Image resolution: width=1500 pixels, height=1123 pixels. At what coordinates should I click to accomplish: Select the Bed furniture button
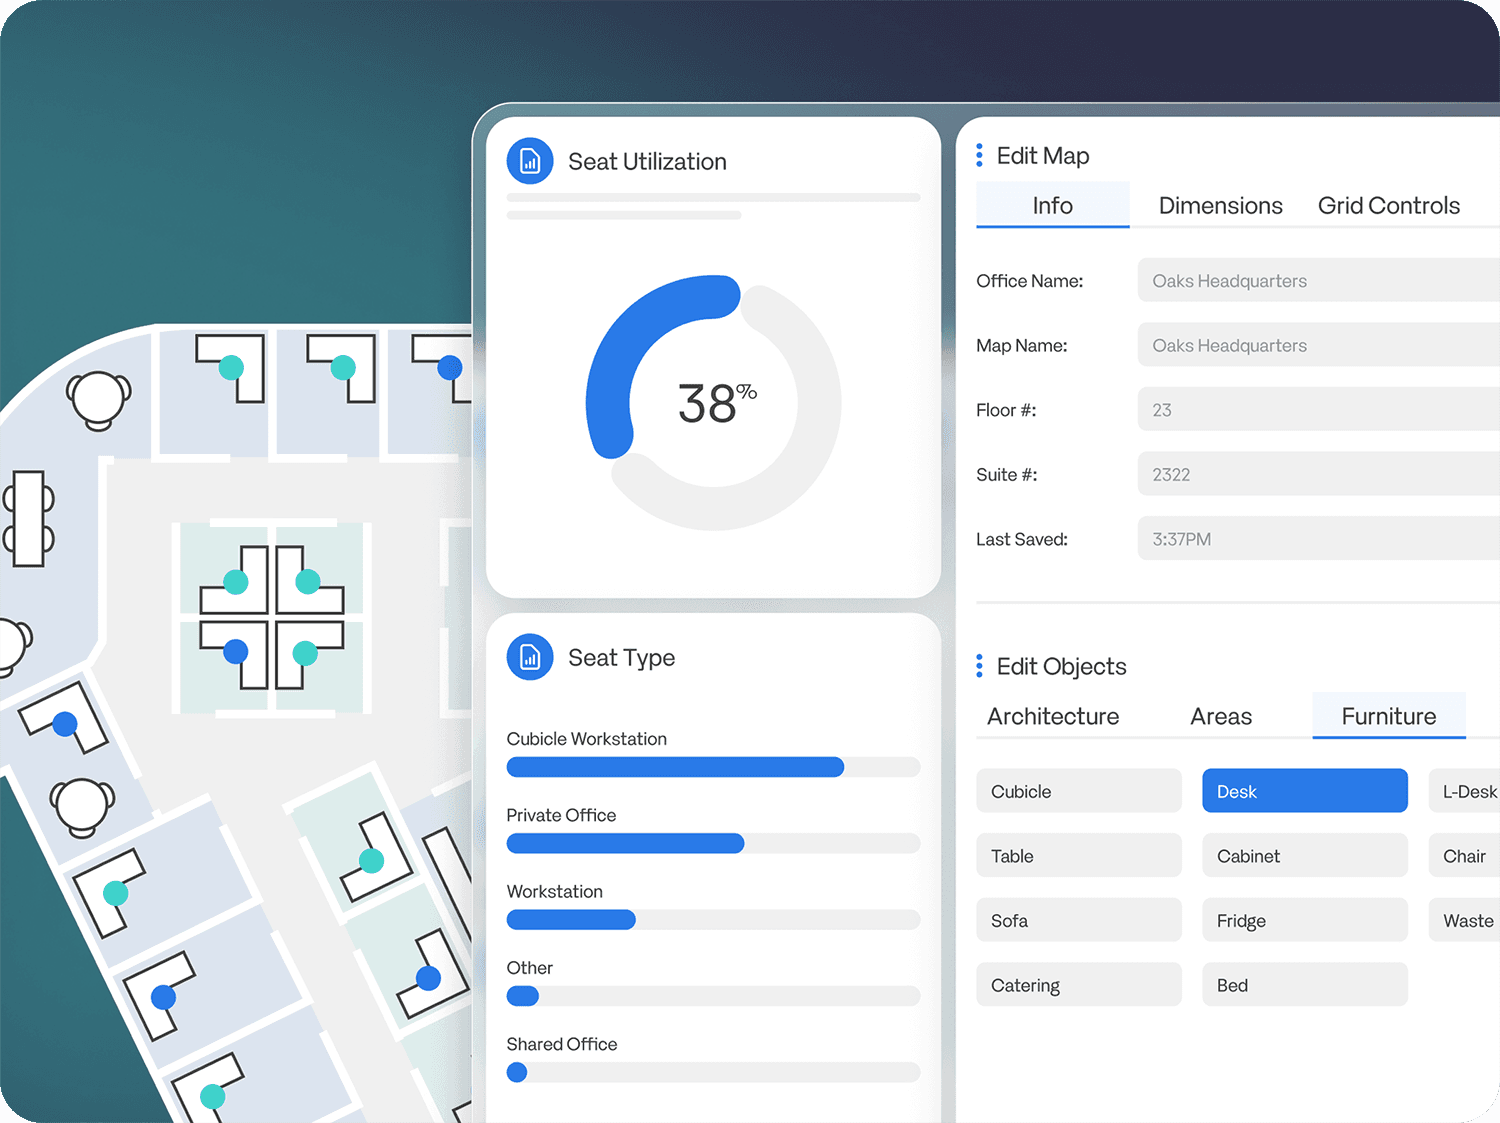1305,985
